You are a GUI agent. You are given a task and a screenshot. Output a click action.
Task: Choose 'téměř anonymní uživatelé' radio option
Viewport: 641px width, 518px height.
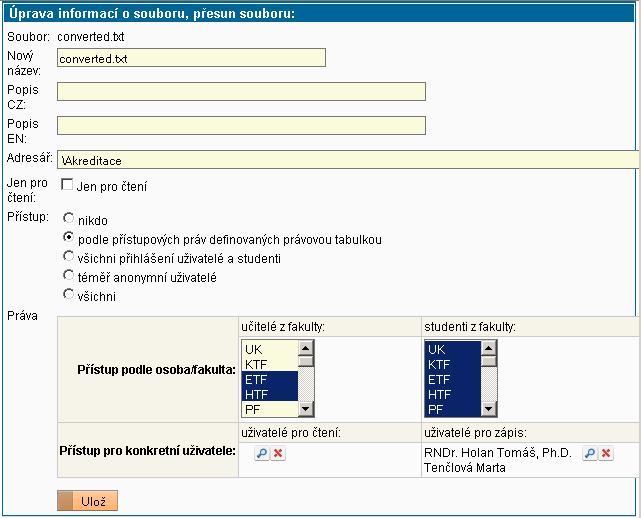pos(68,276)
